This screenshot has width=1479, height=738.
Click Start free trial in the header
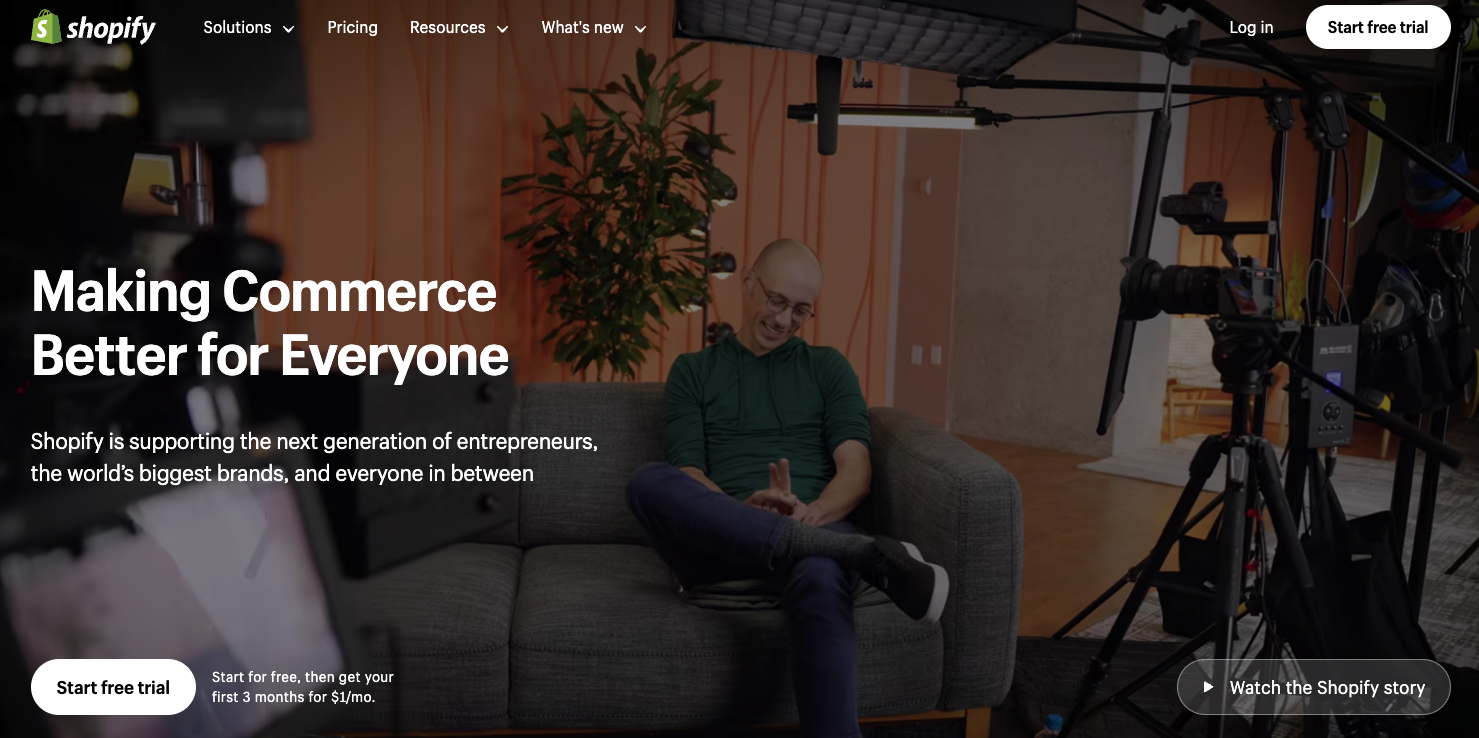pos(1378,27)
